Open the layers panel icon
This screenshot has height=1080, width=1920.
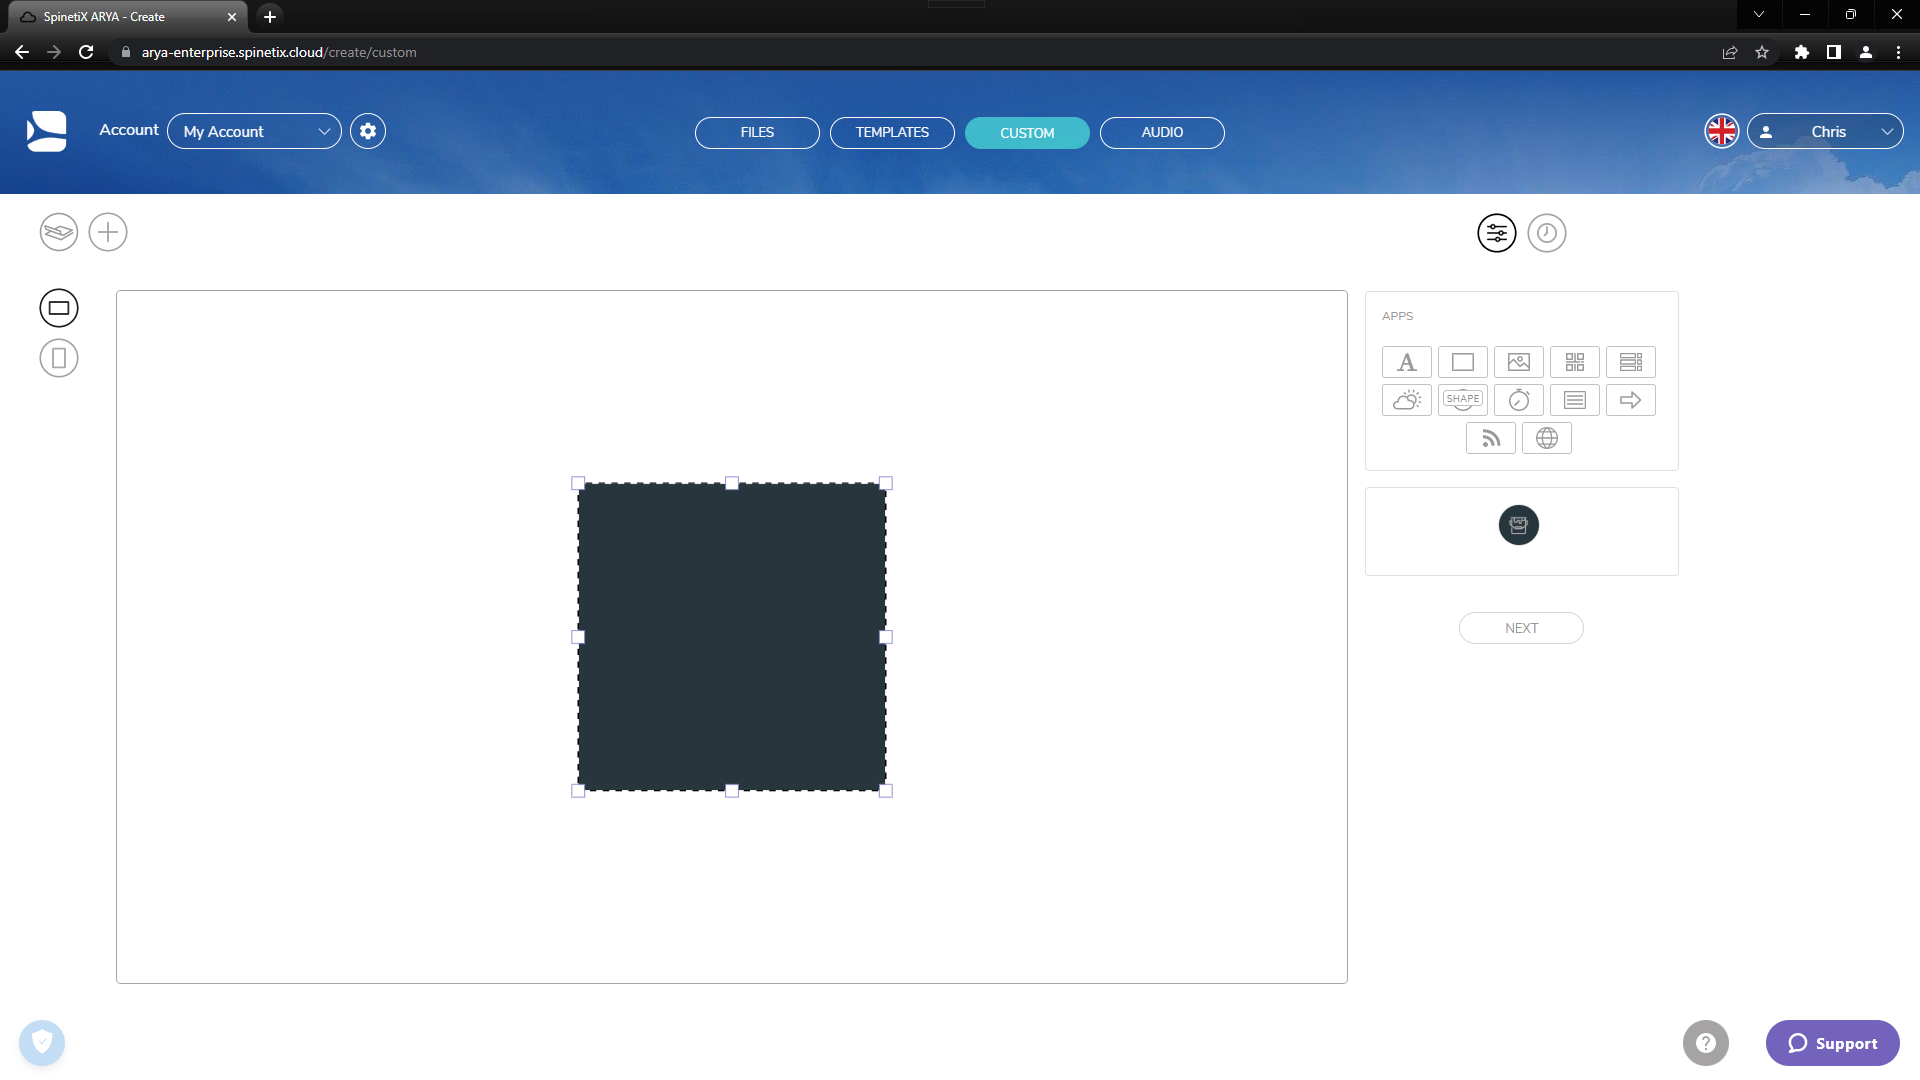tap(58, 232)
